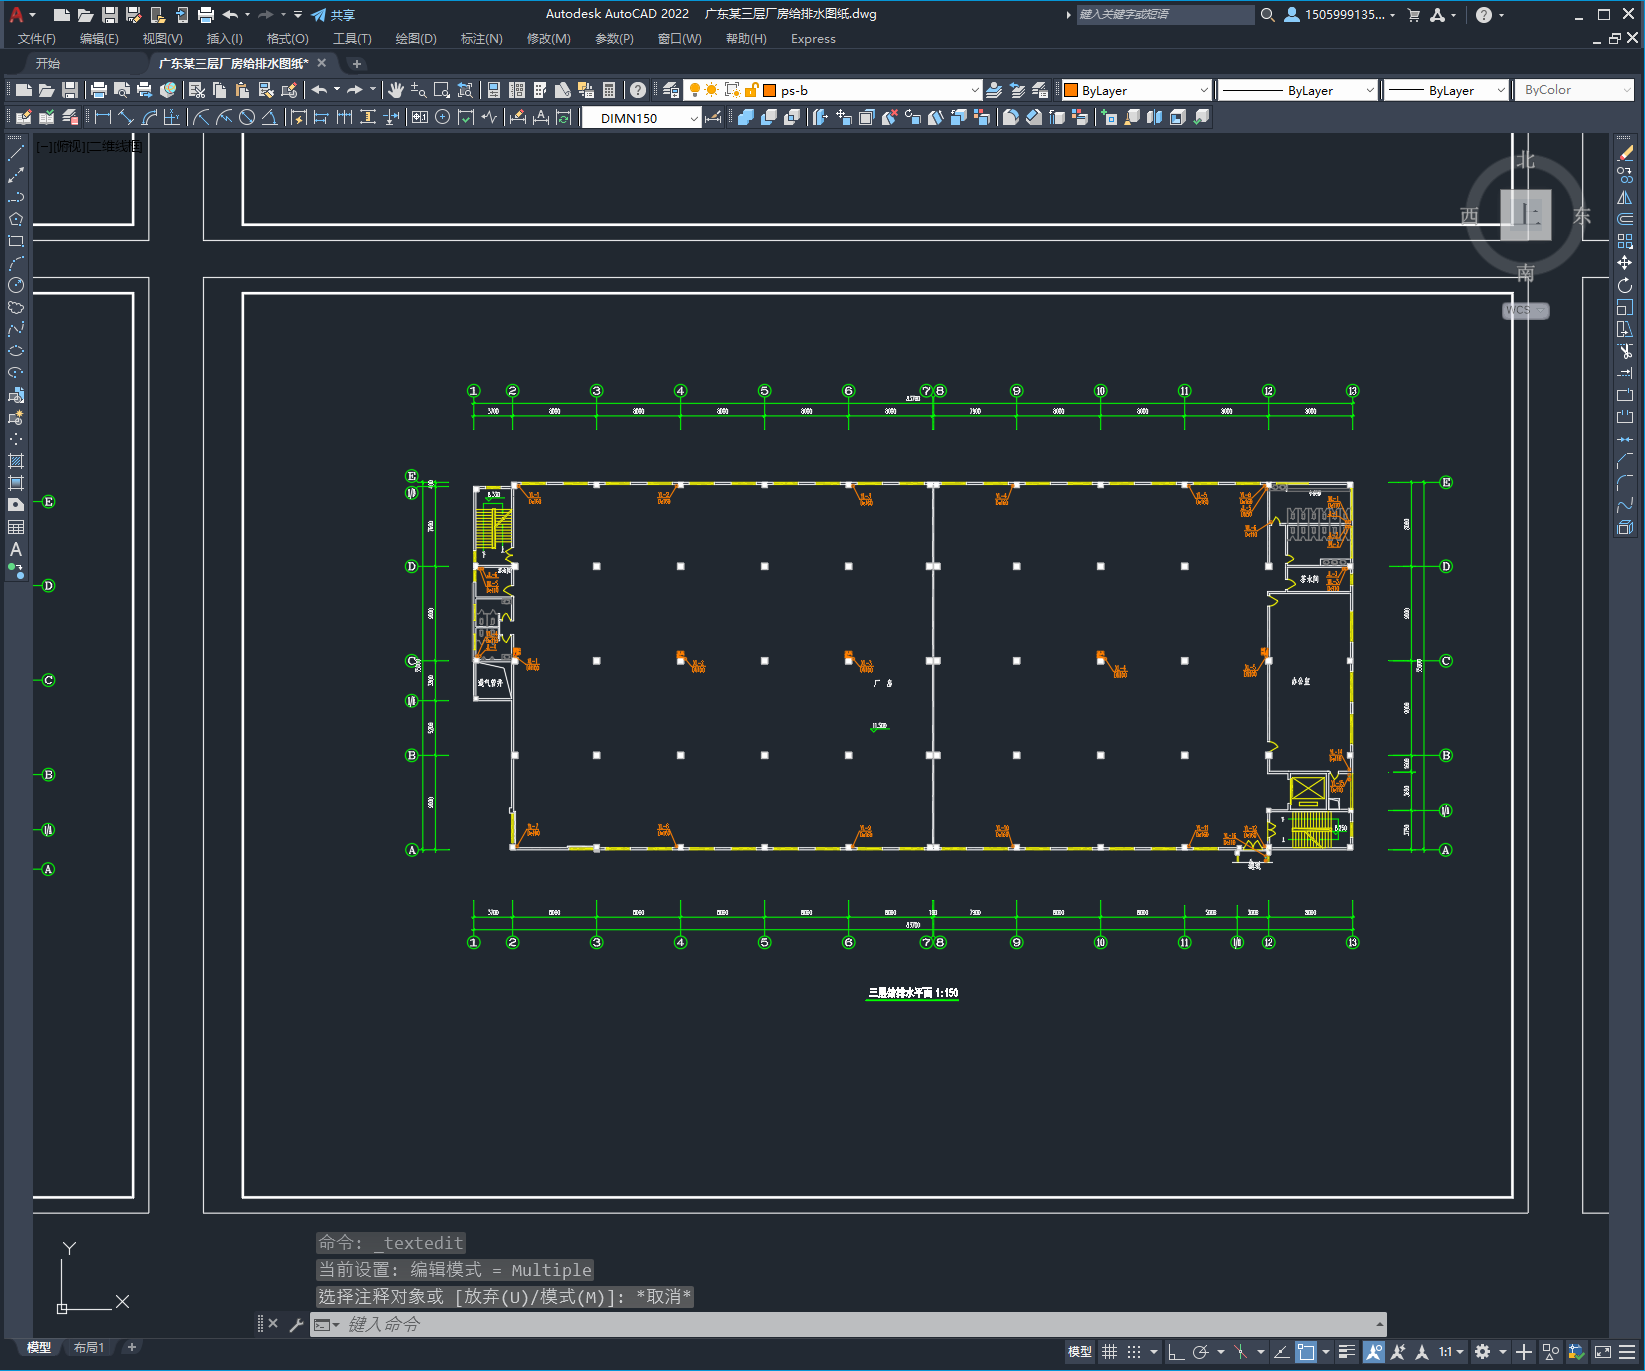Viewport: 1645px width, 1371px height.
Task: Toggle object snap tracking in status bar
Action: pos(1281,1352)
